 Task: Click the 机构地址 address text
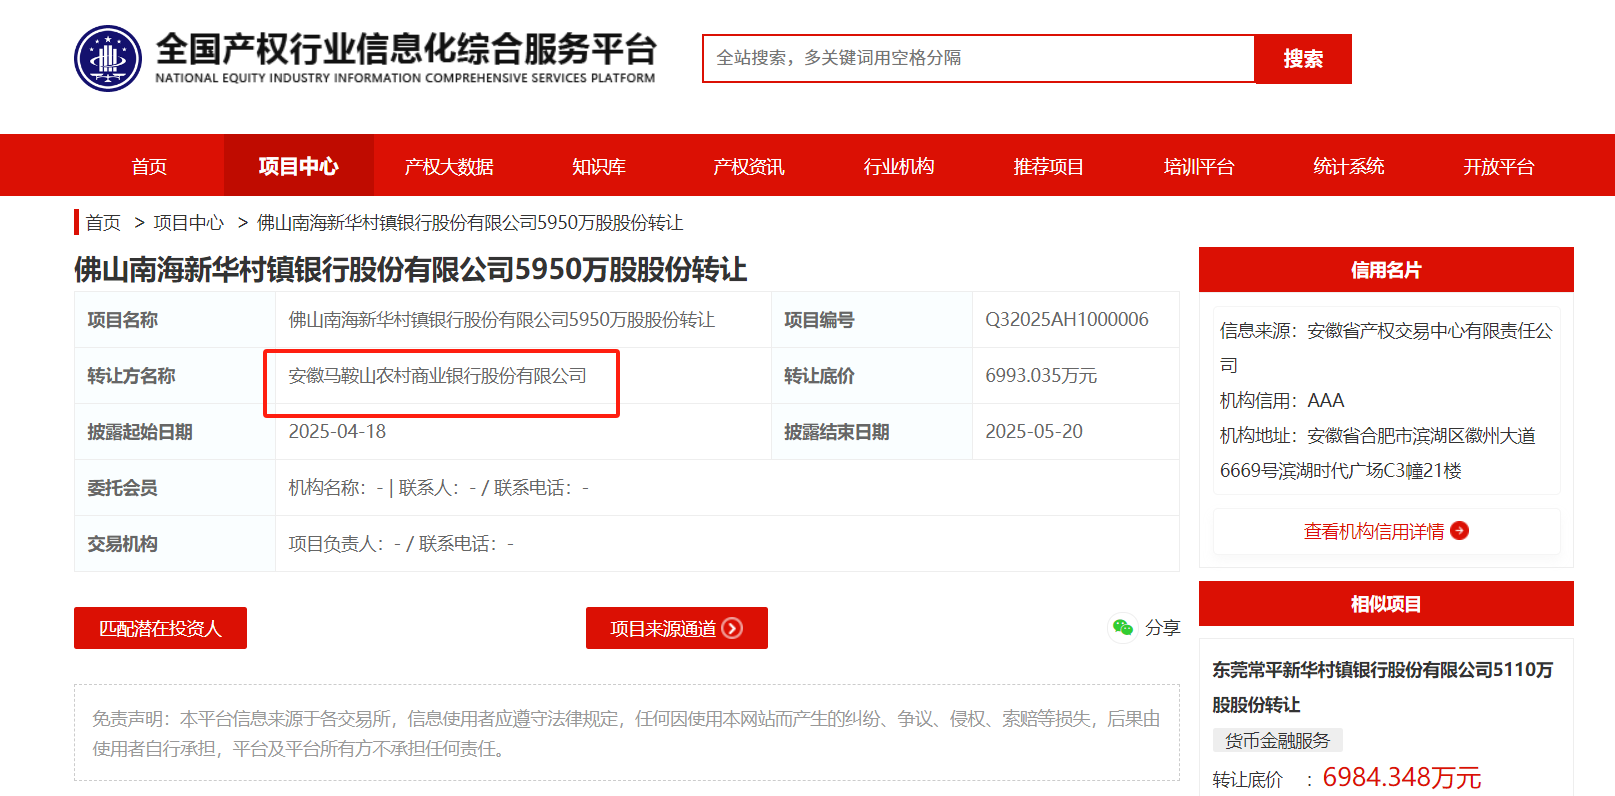point(1378,453)
